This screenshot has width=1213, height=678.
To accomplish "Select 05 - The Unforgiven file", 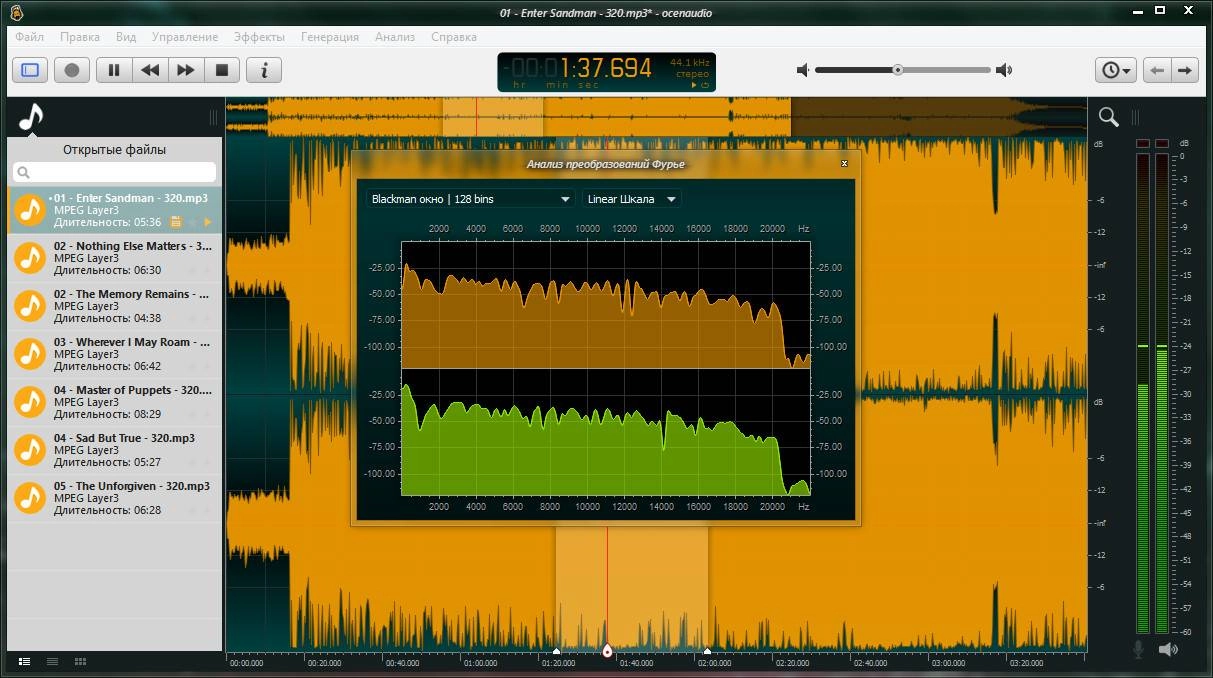I will (114, 498).
